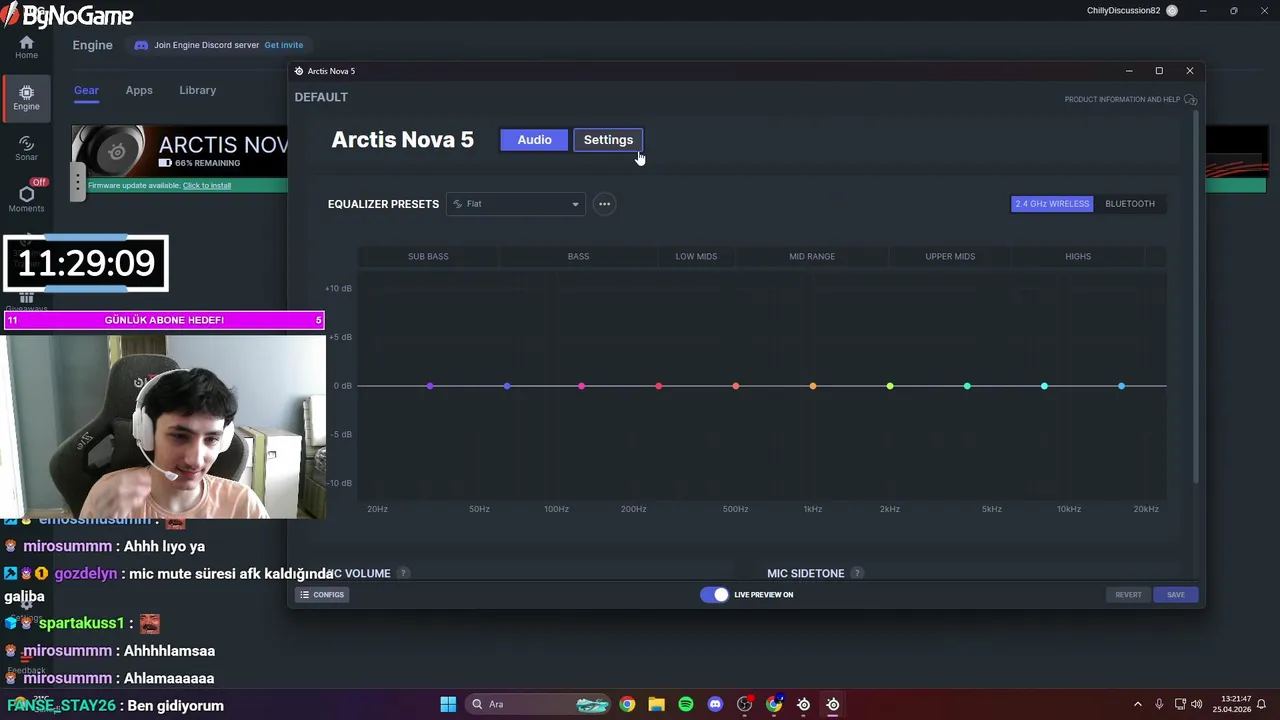Click the ChillyDiscussion82 account avatar icon

coord(1172,11)
